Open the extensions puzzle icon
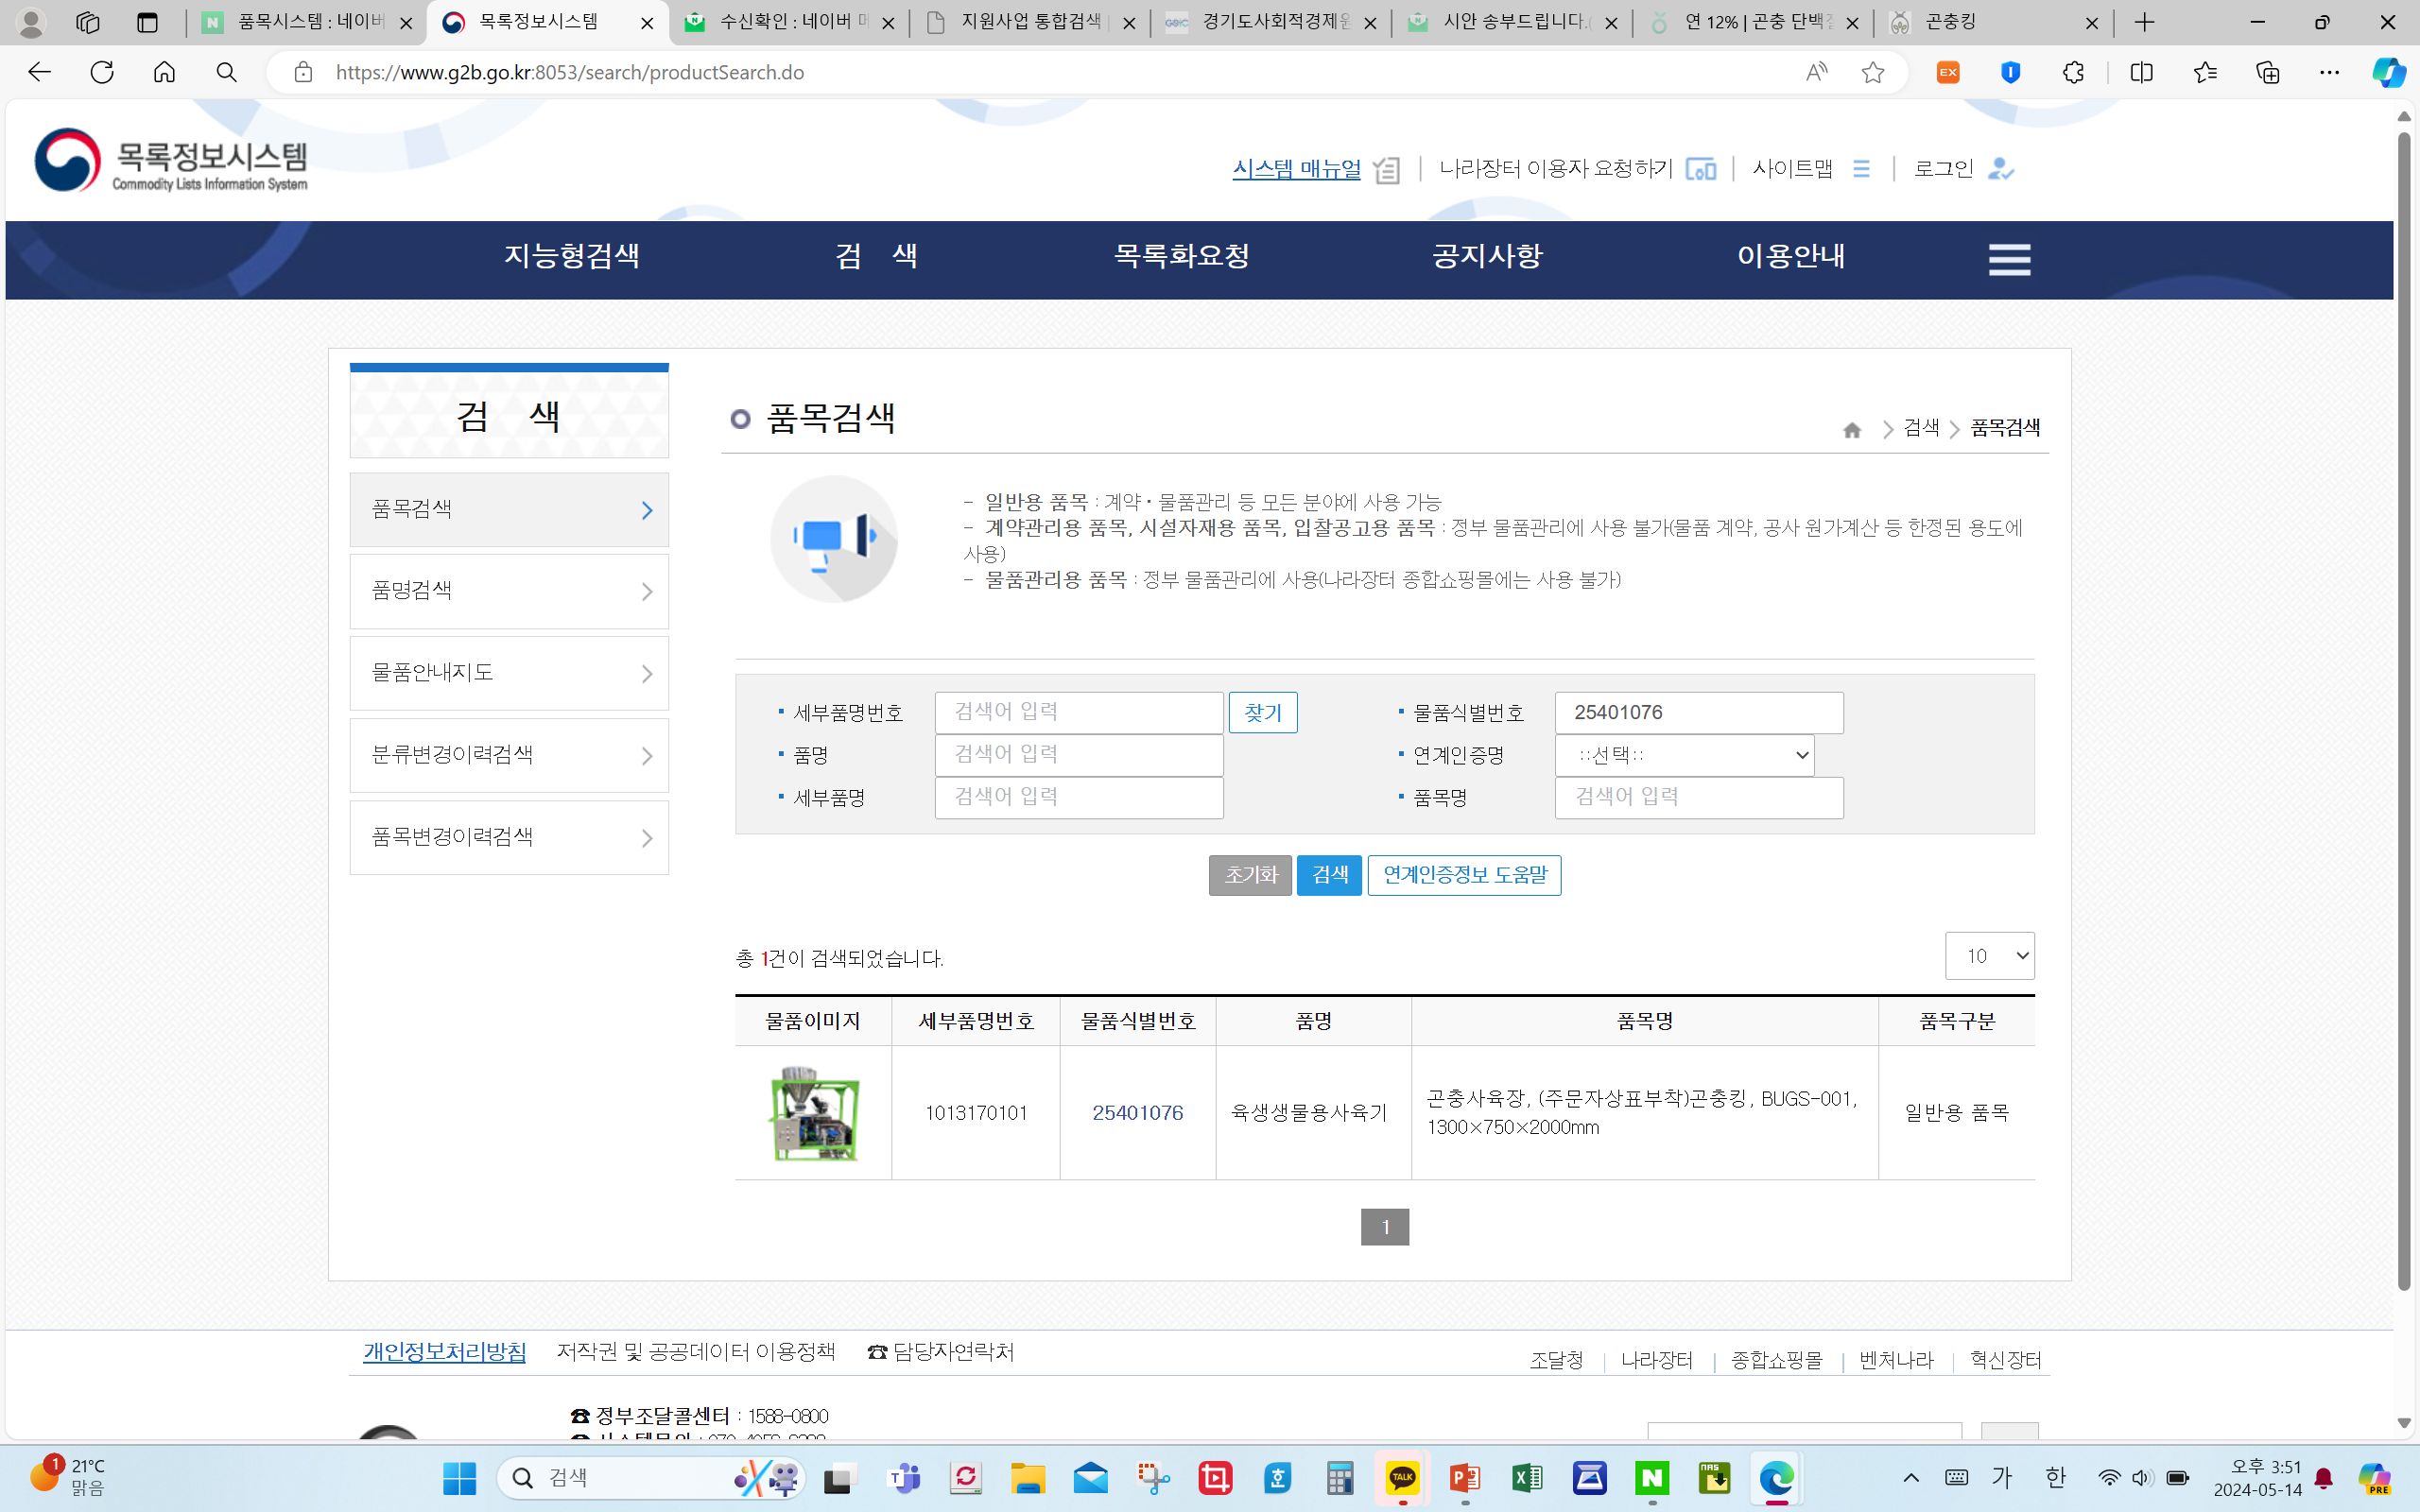The height and width of the screenshot is (1512, 2420). tap(2074, 72)
